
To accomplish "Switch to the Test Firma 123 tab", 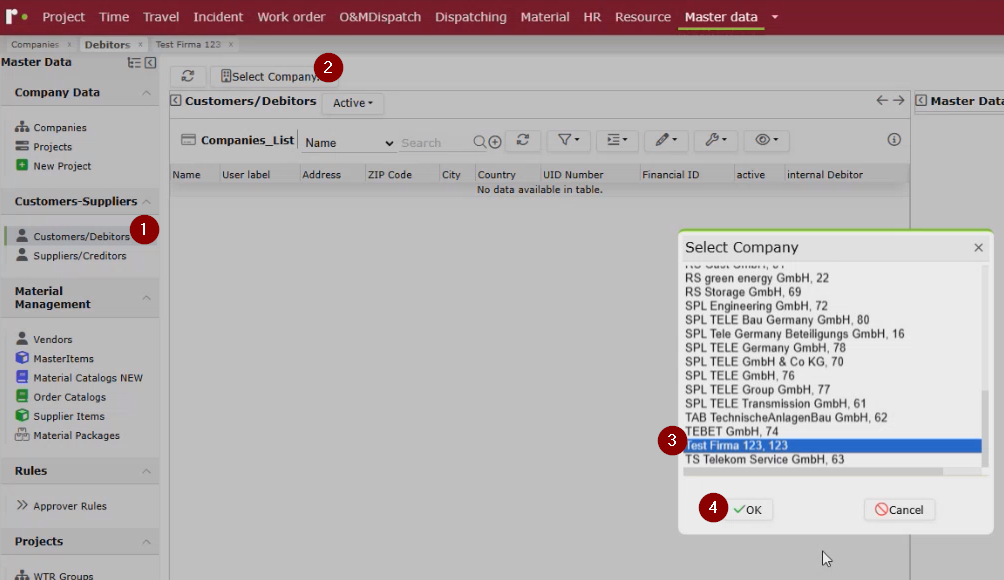I will pos(188,44).
